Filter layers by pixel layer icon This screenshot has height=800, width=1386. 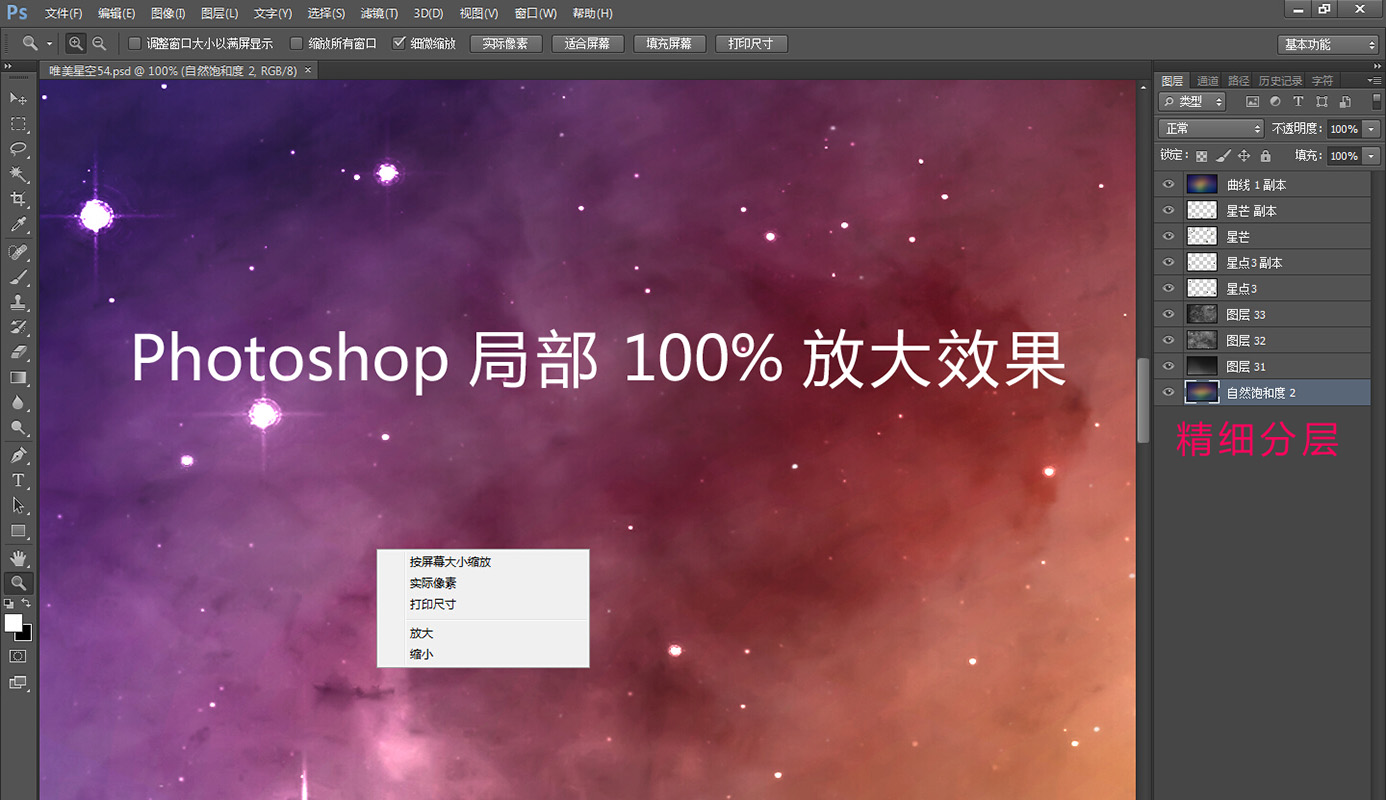click(x=1252, y=102)
